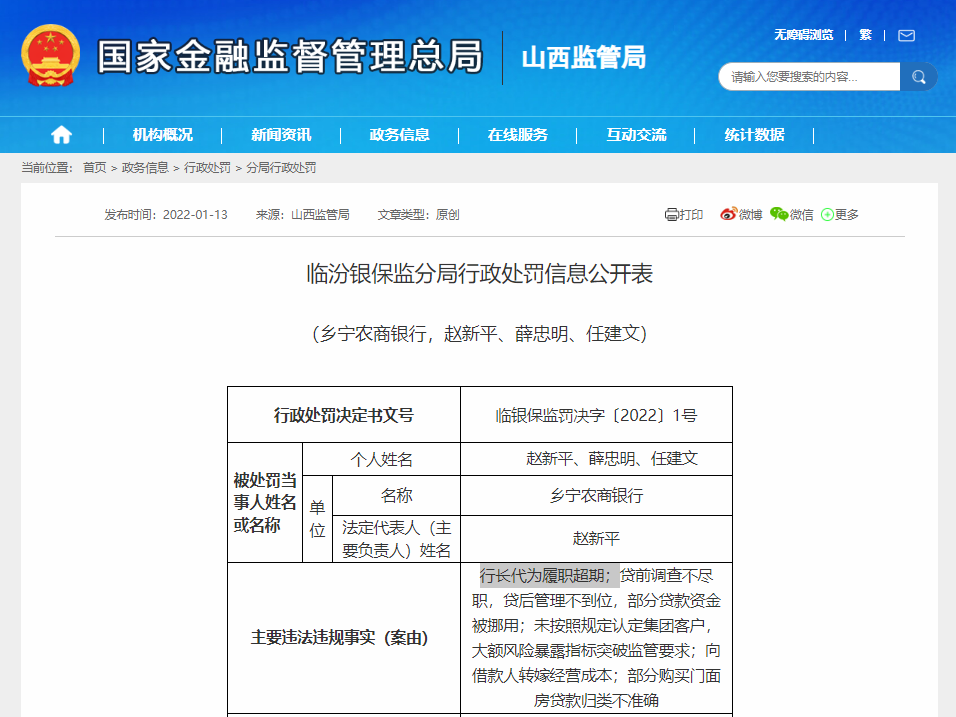The width and height of the screenshot is (956, 717).
Task: Switch to traditional Chinese with 繁
Action: [x=865, y=35]
